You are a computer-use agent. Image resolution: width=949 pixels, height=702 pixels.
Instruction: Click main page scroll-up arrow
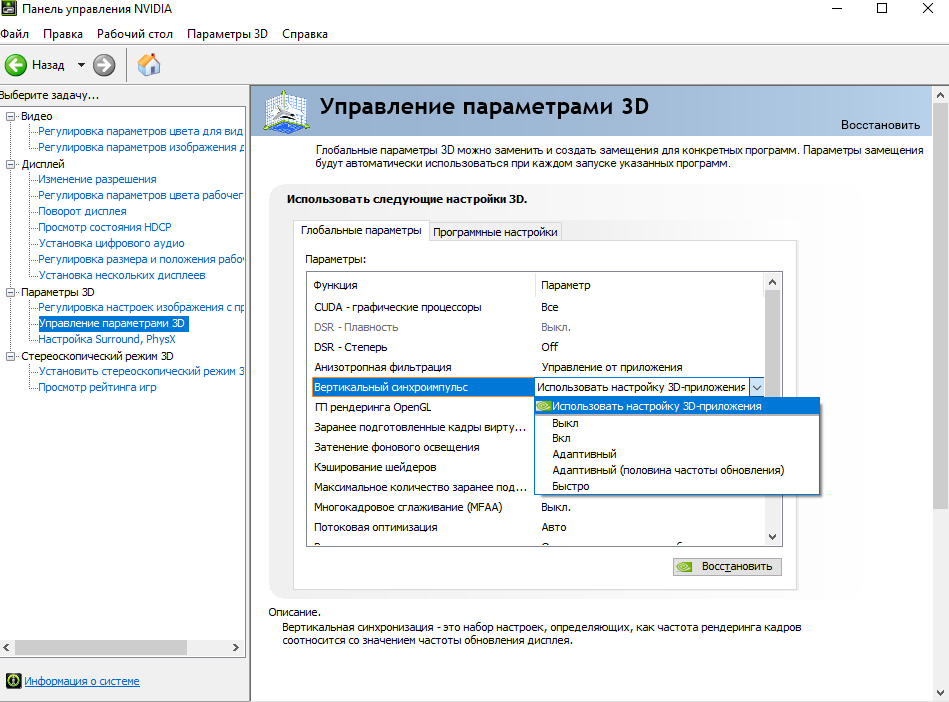(941, 95)
